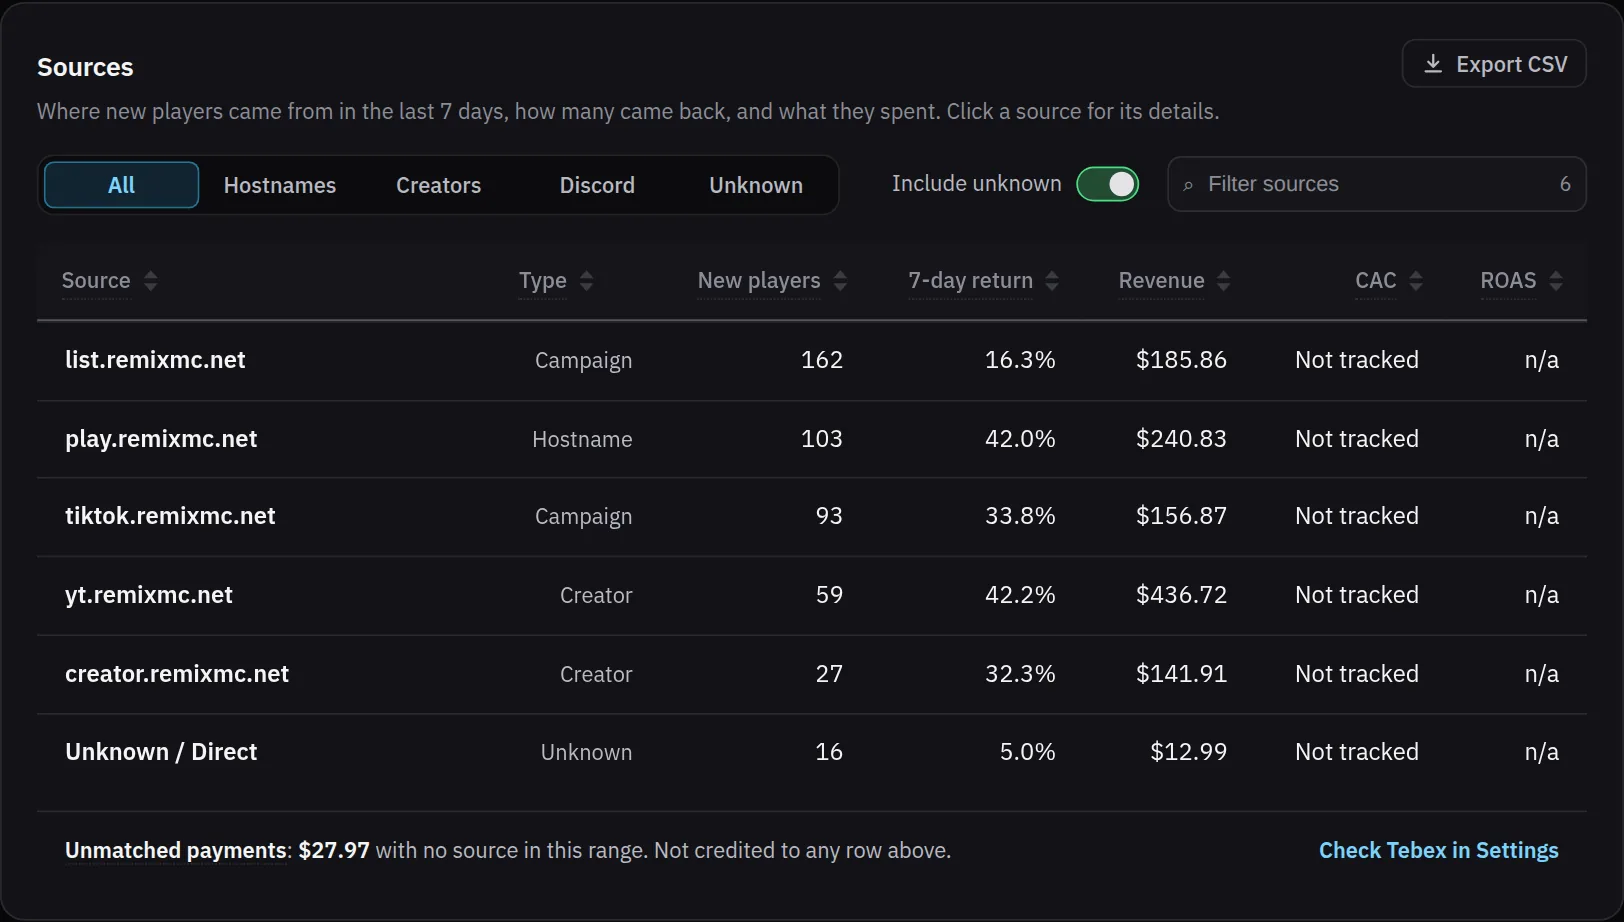This screenshot has width=1624, height=922.
Task: Click the Hostname type cell
Action: coord(582,439)
